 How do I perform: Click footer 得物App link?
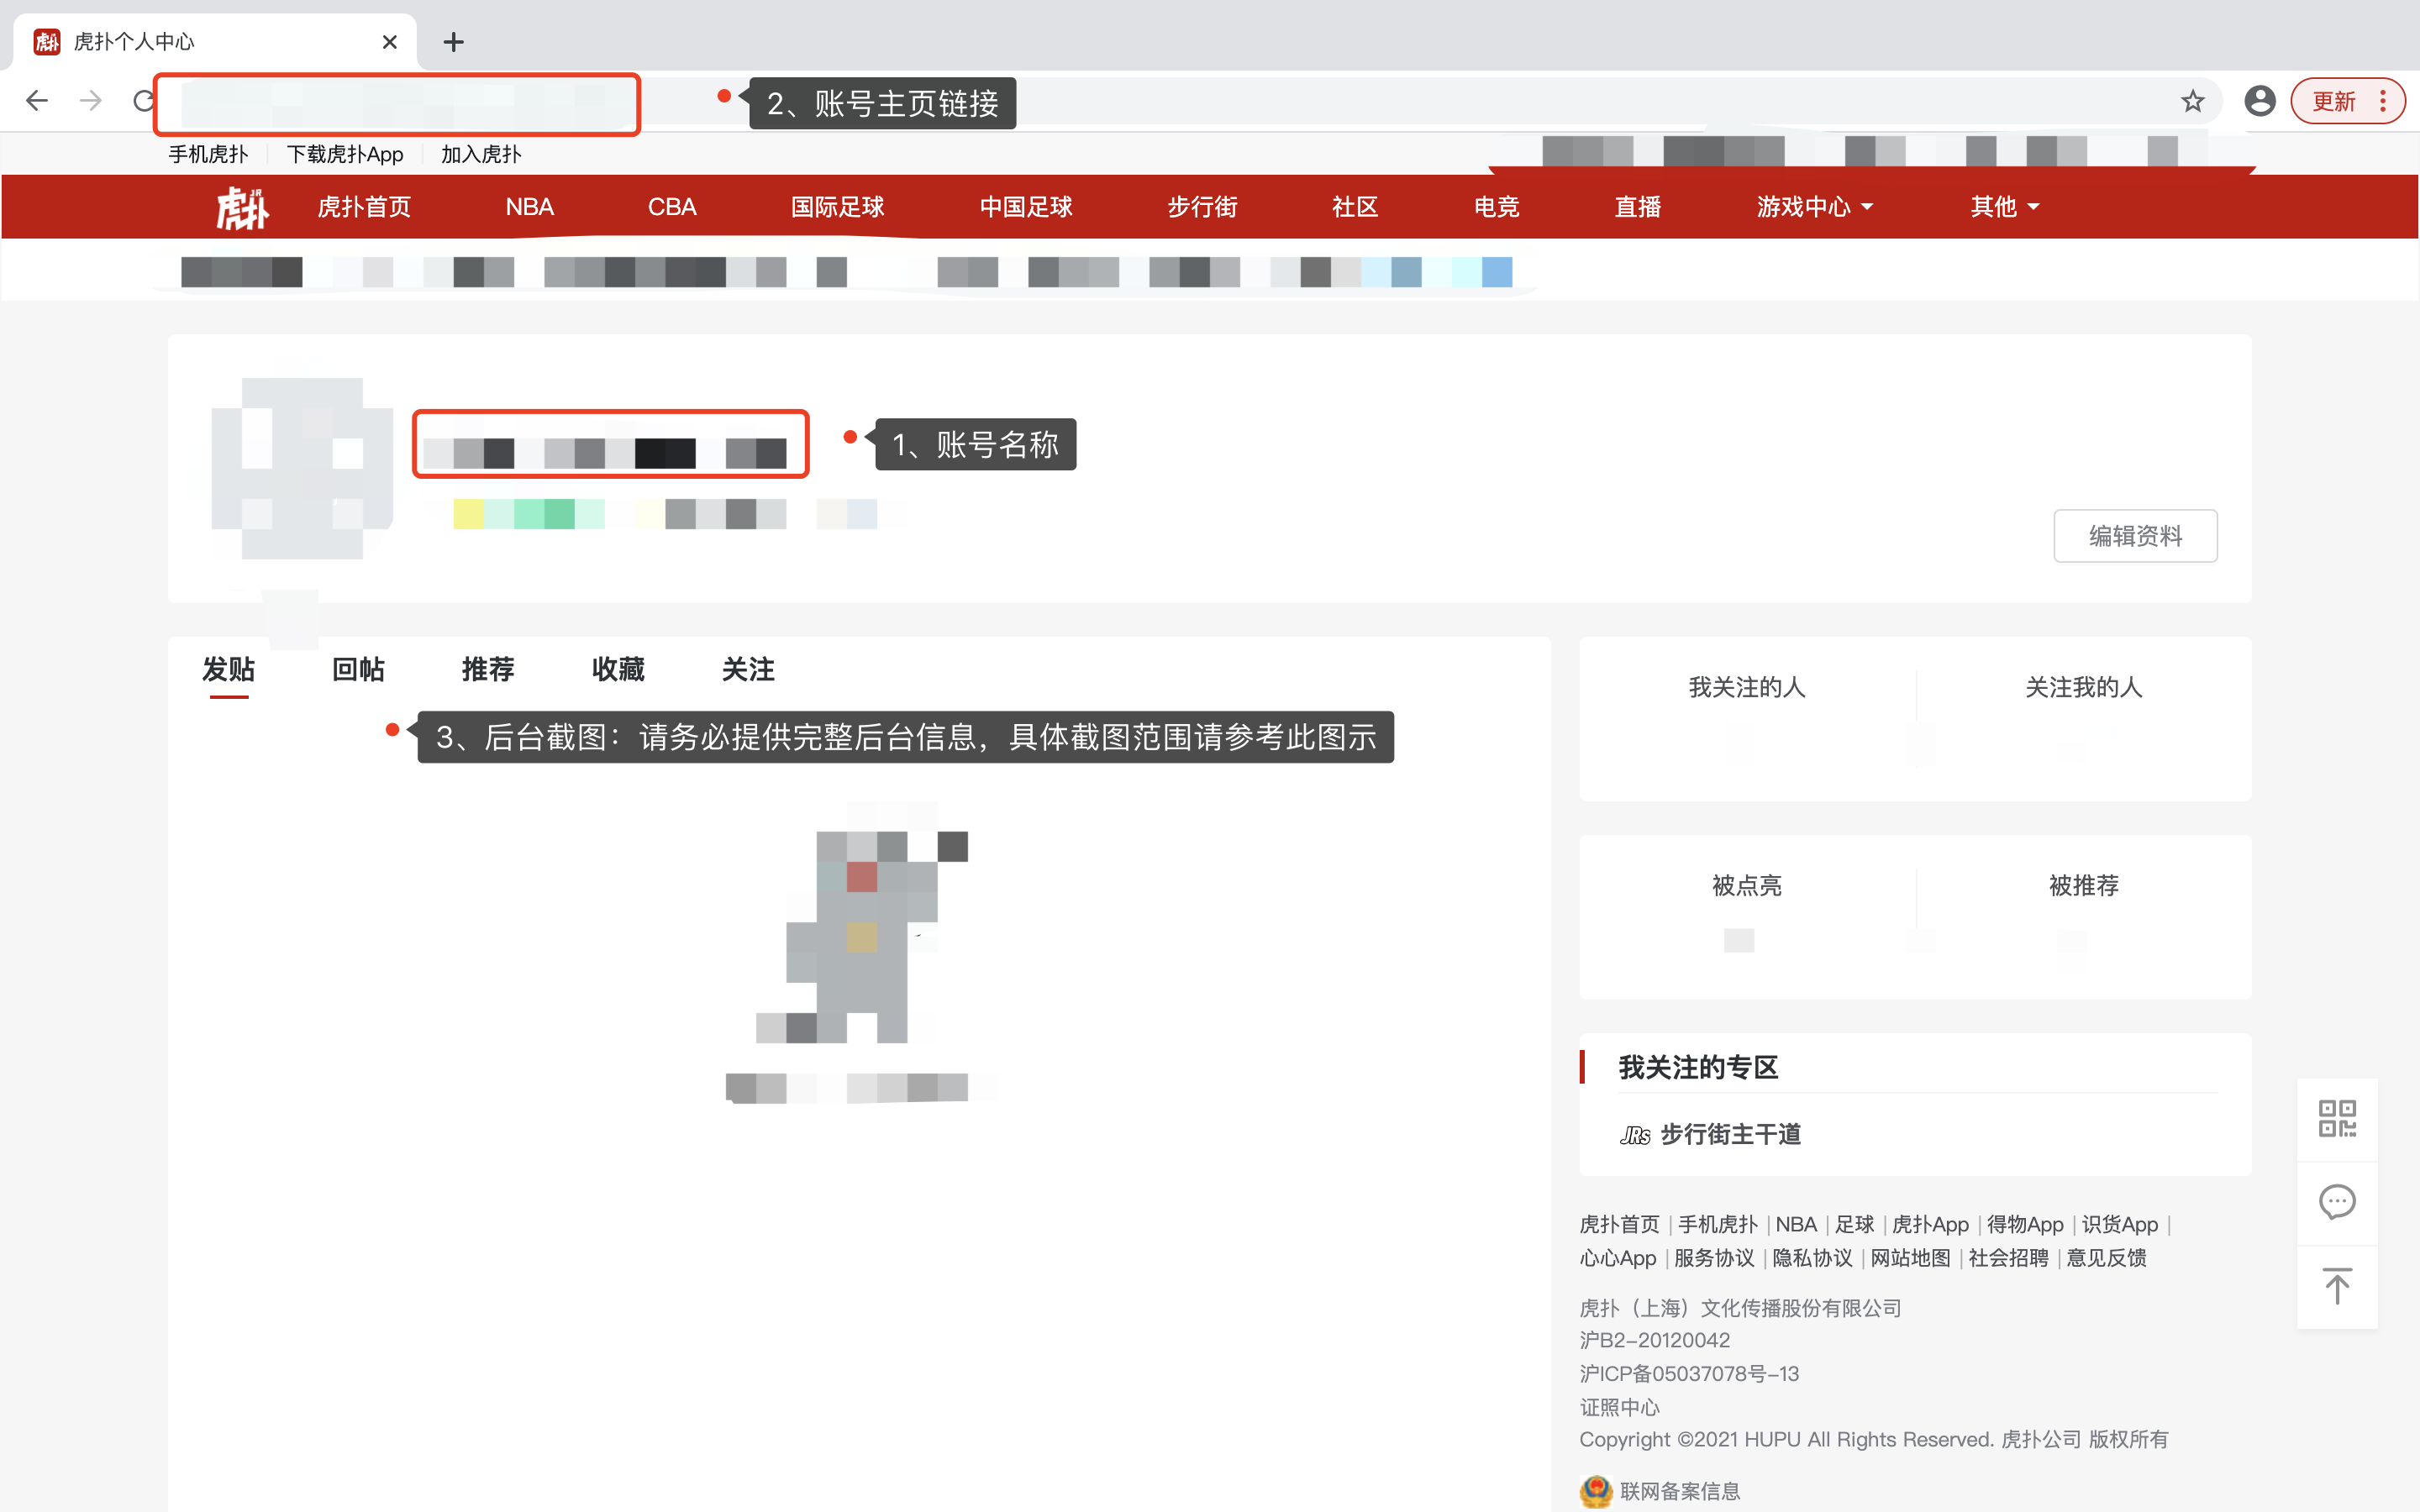pyautogui.click(x=2025, y=1225)
